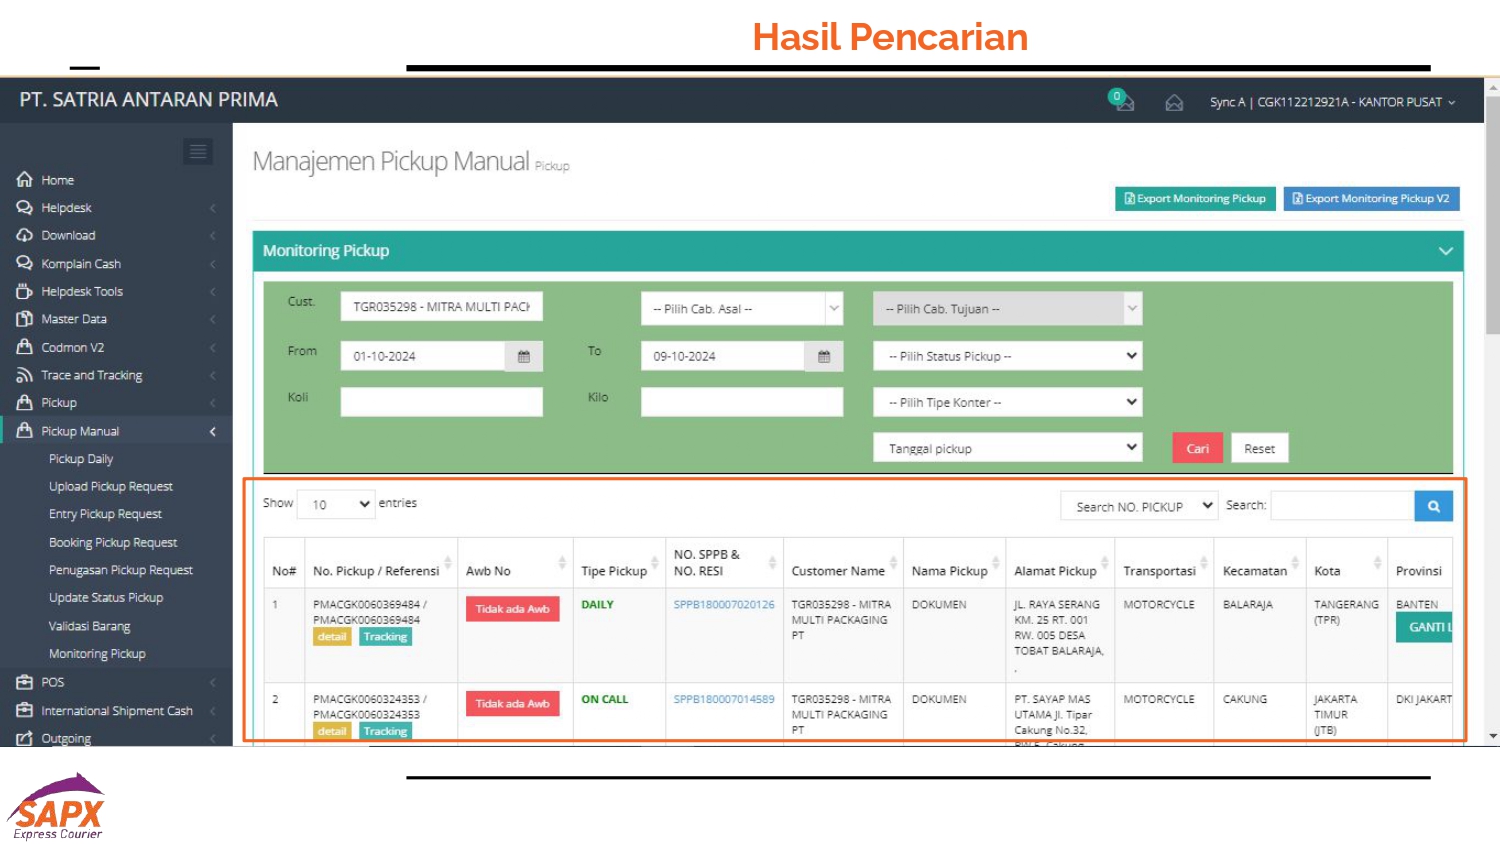Click the Codmon V2 lock icon
Image resolution: width=1500 pixels, height=844 pixels.
tap(25, 347)
